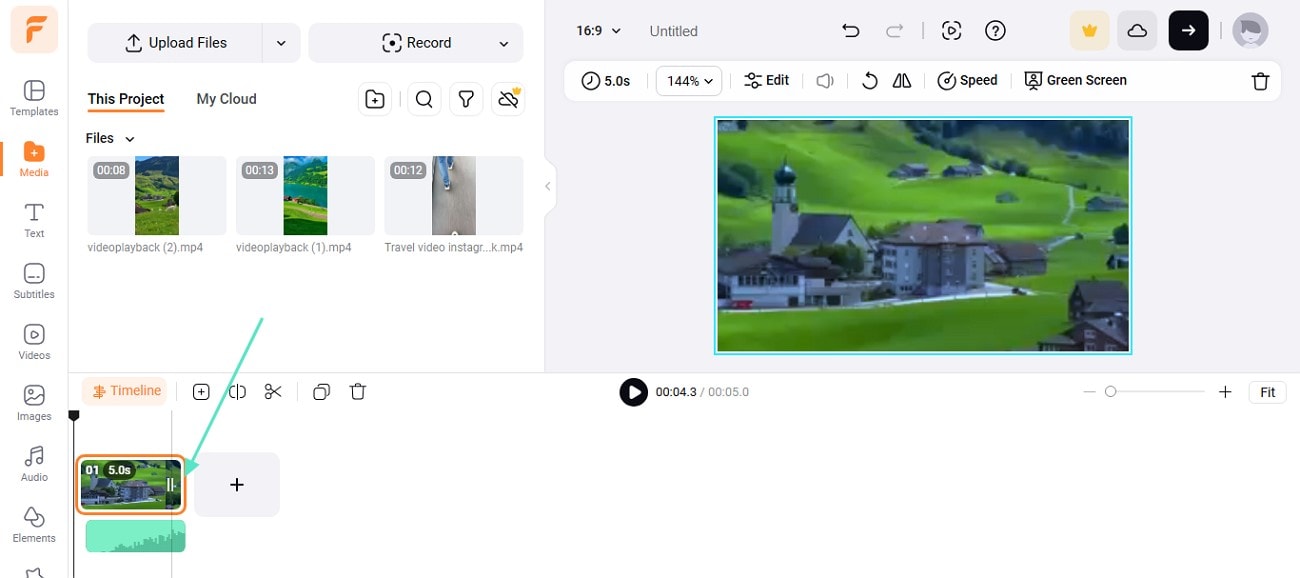Screen dimensions: 1300x578
Task: Select the Travel video instagram thumbnail
Action: (454, 195)
